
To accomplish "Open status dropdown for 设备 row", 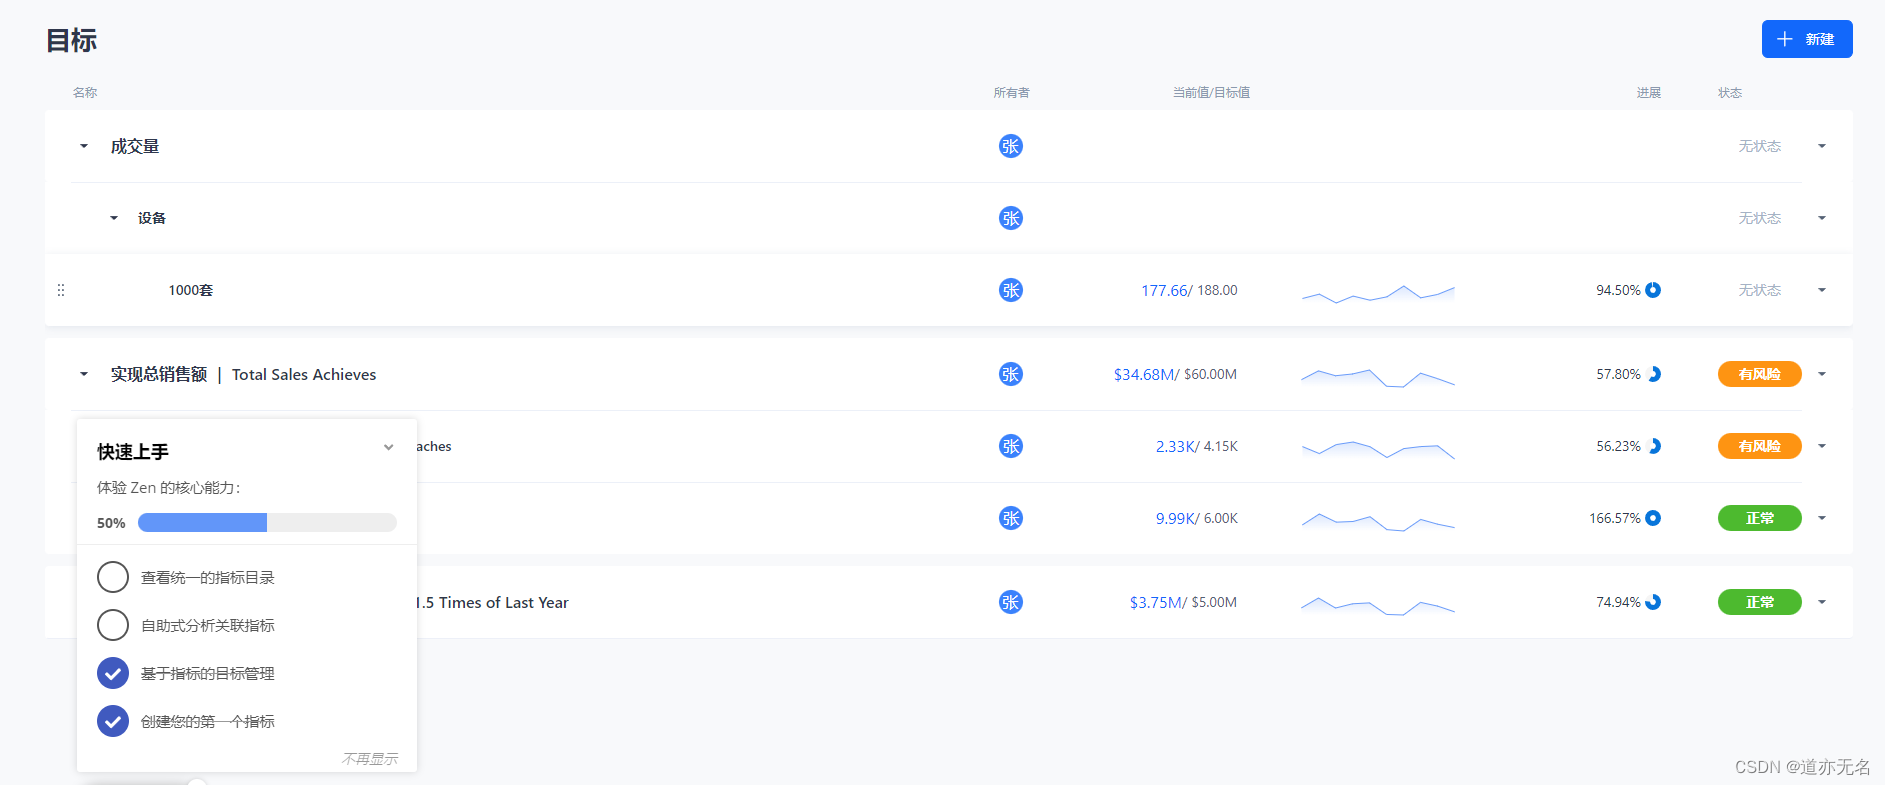I will coord(1822,218).
